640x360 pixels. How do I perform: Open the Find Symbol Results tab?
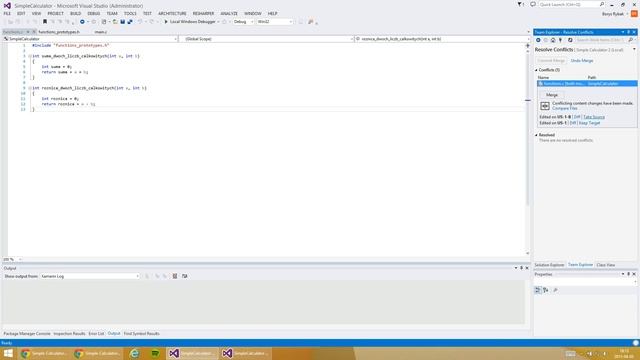point(142,333)
